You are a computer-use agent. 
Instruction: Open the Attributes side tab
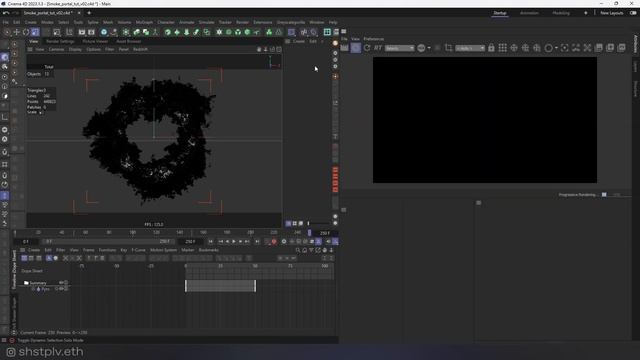[636, 44]
